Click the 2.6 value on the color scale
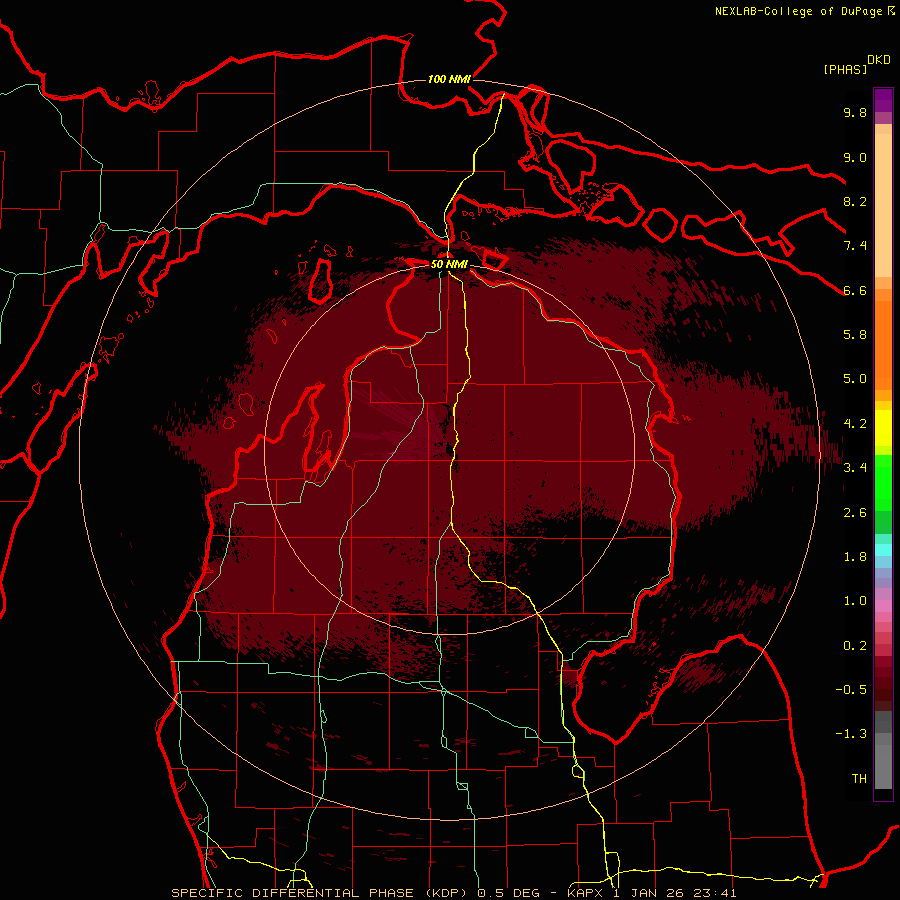 coord(855,513)
